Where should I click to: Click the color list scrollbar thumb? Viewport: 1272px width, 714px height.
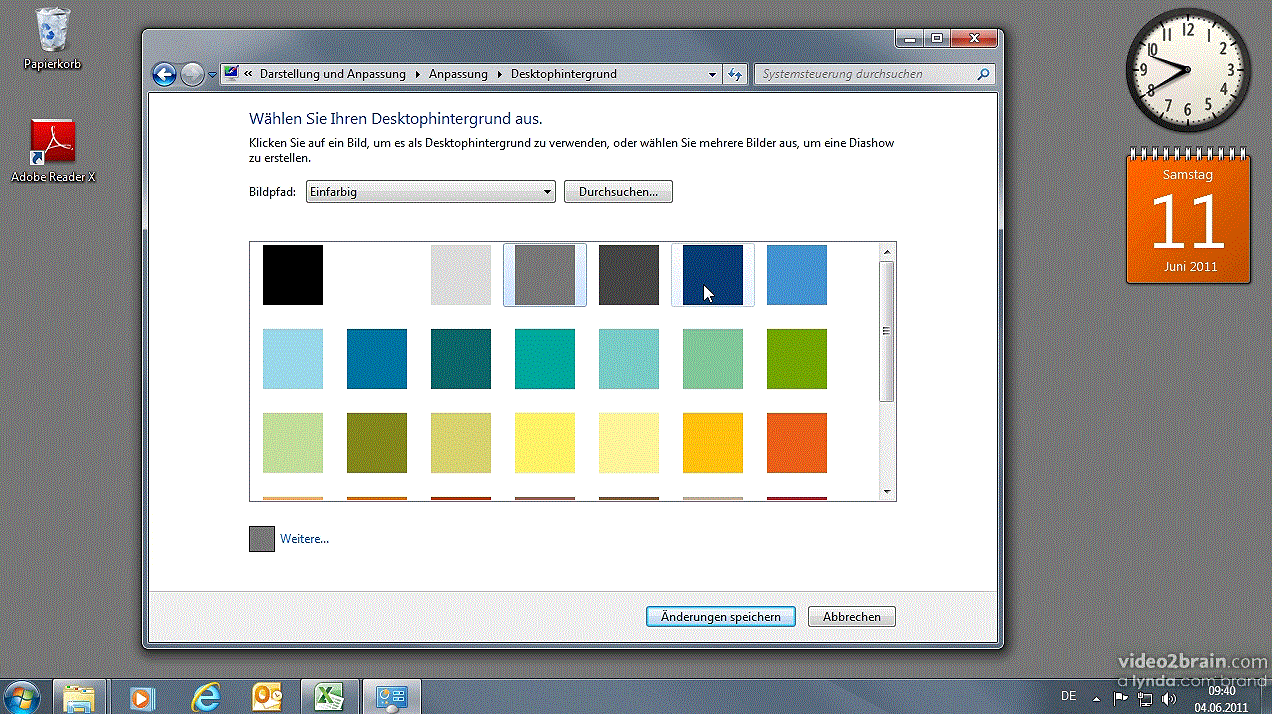click(887, 332)
